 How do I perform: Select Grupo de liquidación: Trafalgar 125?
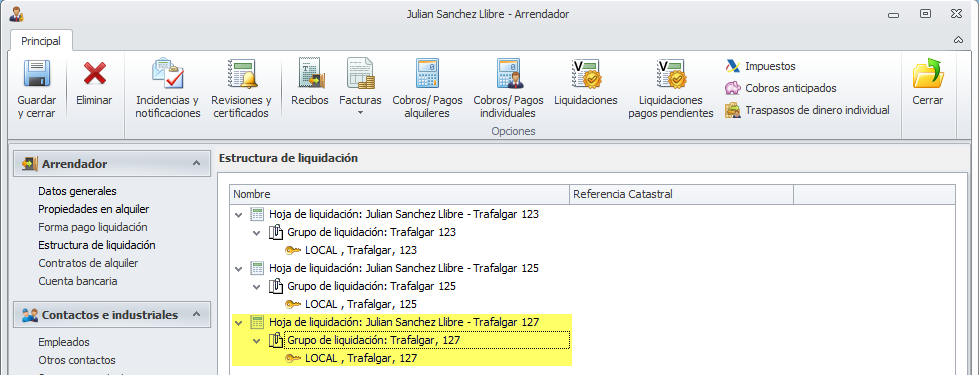click(371, 286)
